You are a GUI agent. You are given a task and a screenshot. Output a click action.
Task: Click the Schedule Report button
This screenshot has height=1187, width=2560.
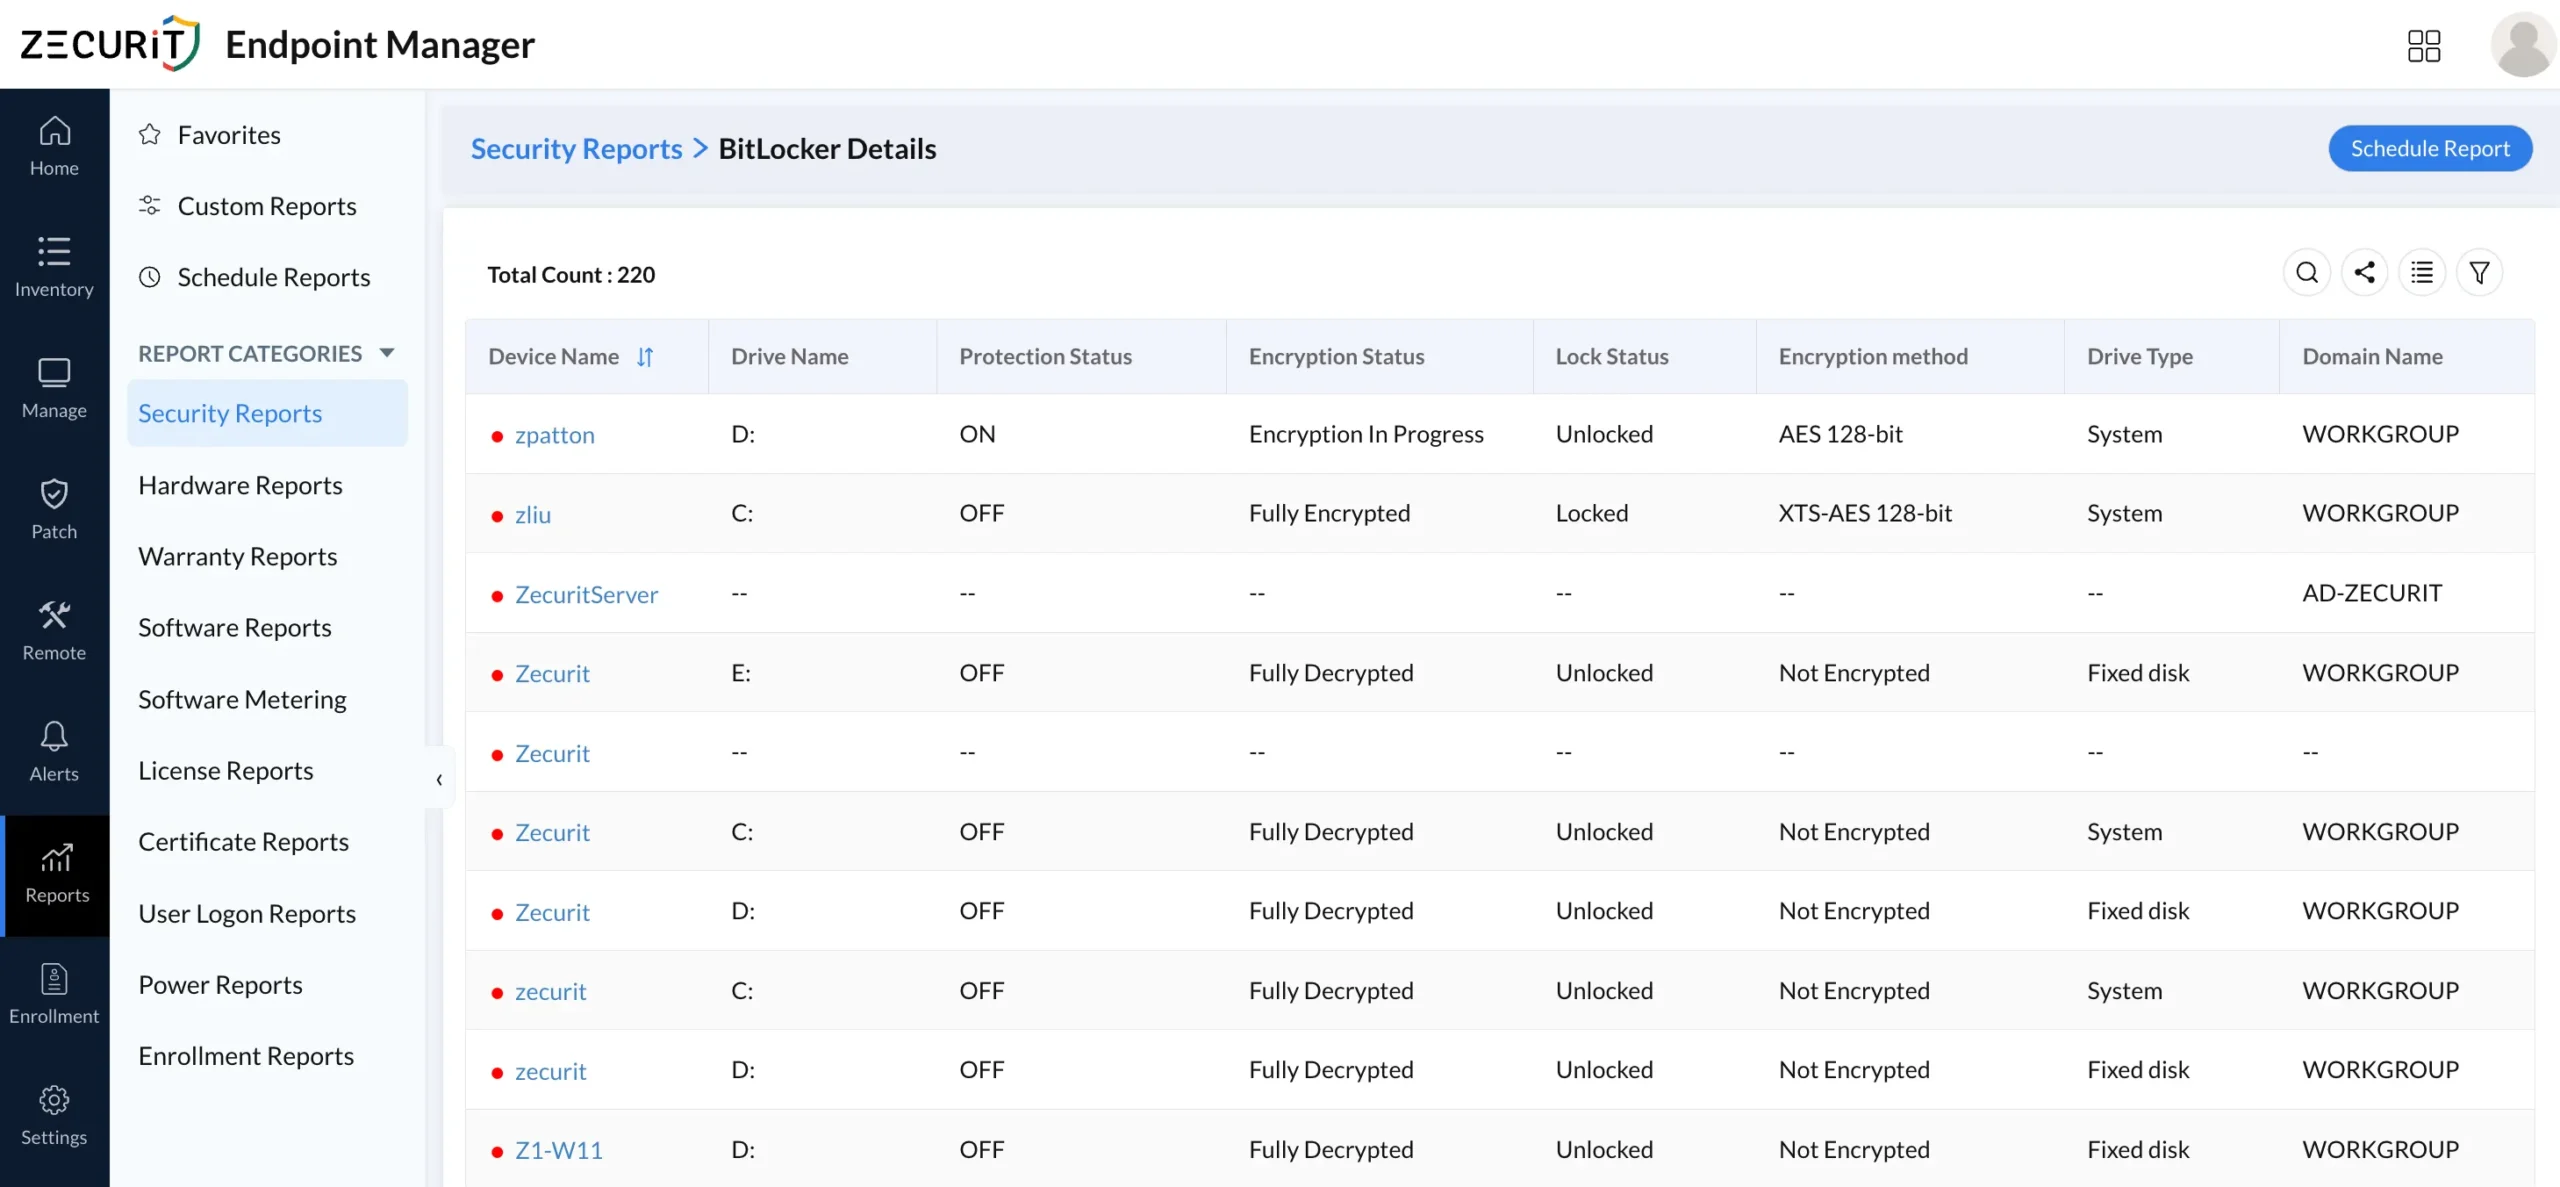pyautogui.click(x=2430, y=148)
